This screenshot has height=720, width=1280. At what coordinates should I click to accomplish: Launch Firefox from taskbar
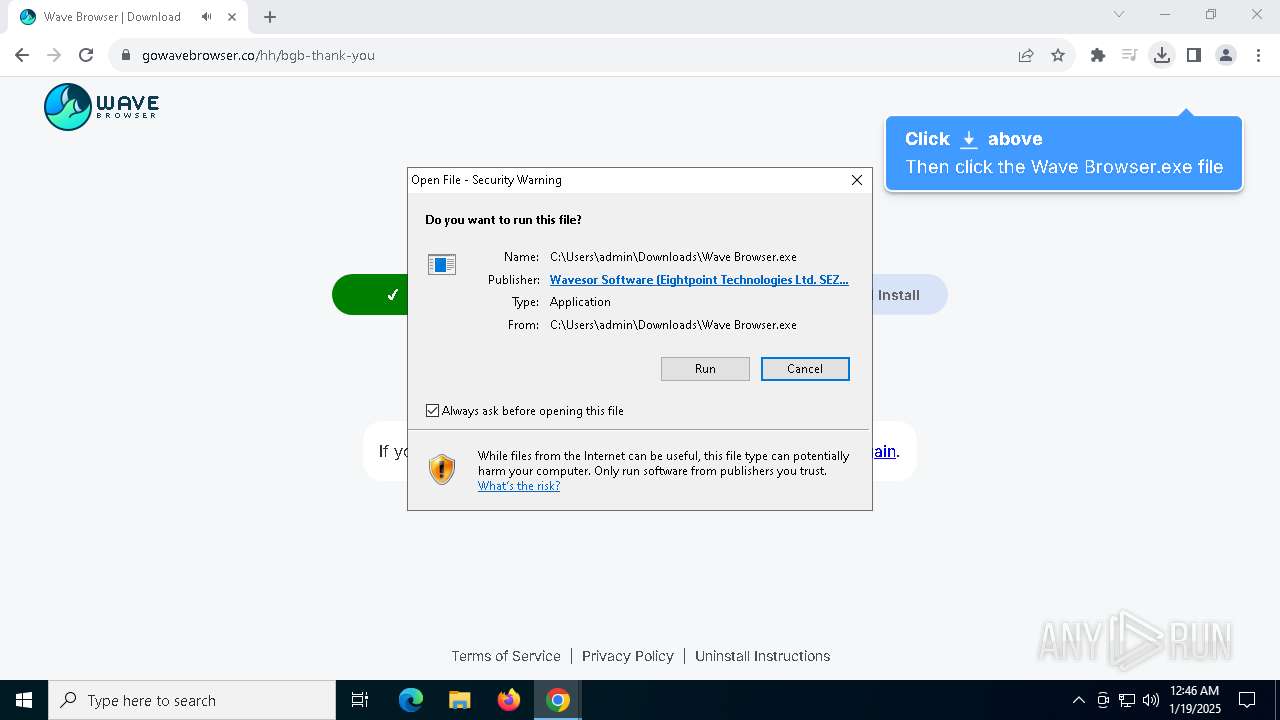[509, 700]
